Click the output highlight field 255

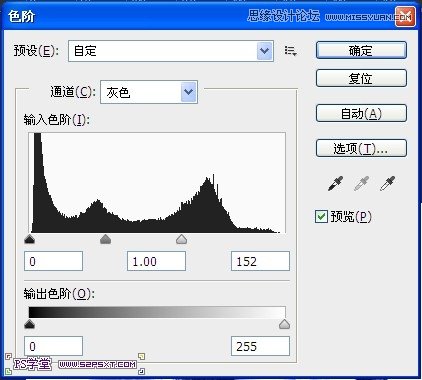[x=260, y=346]
